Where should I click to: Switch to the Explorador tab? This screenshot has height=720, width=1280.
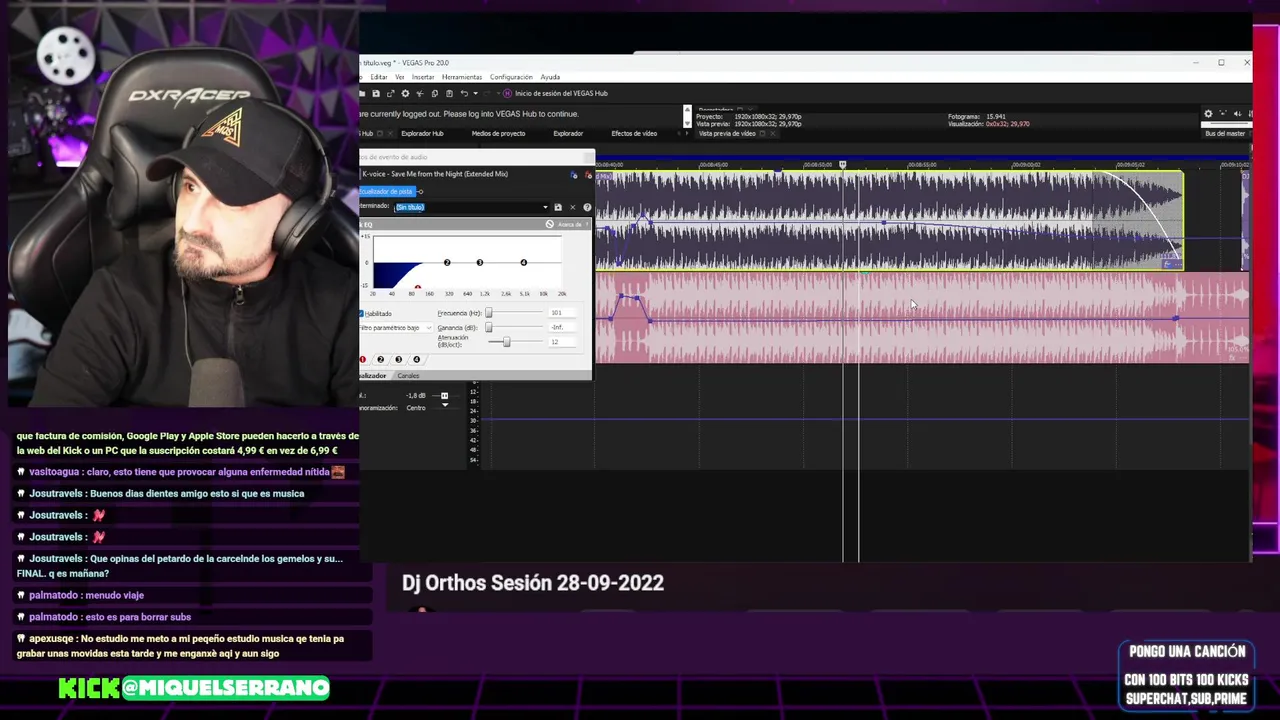(568, 133)
